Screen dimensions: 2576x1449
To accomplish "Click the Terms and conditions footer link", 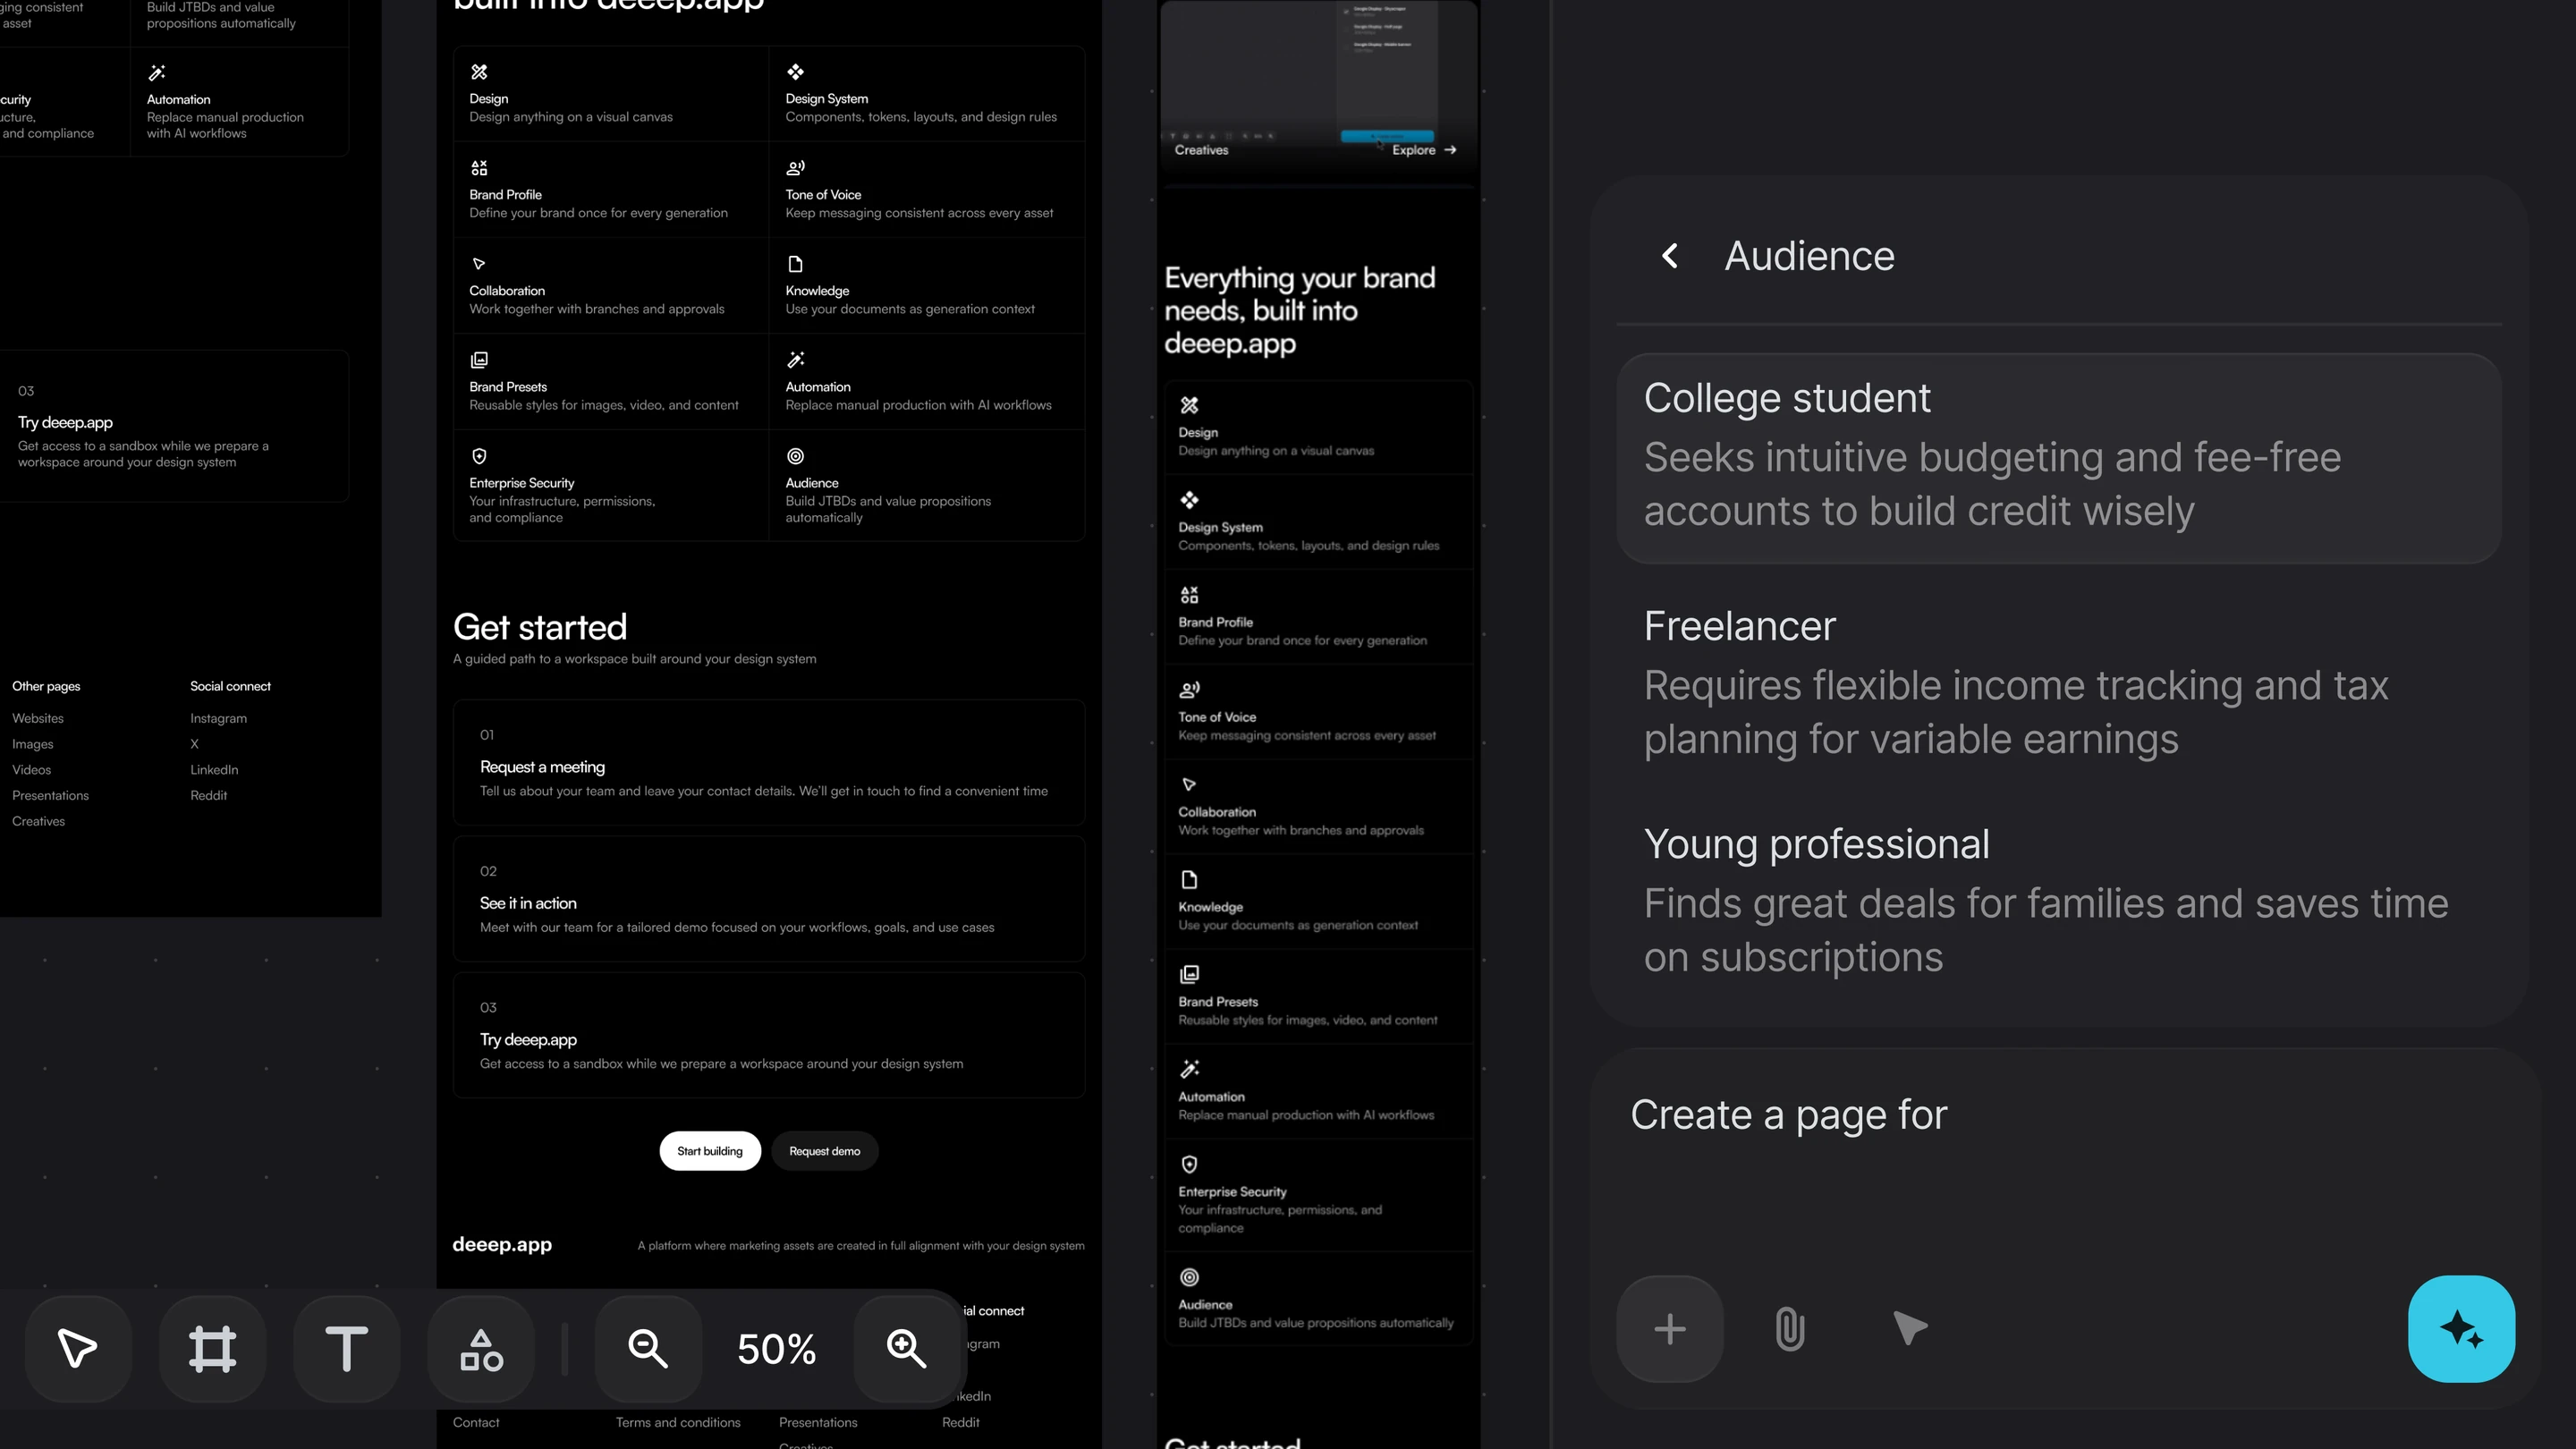I will [x=678, y=1423].
